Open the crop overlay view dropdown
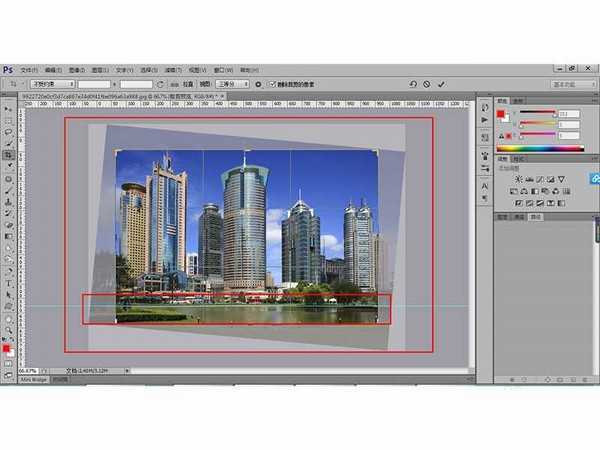Image resolution: width=600 pixels, height=450 pixels. 234,85
